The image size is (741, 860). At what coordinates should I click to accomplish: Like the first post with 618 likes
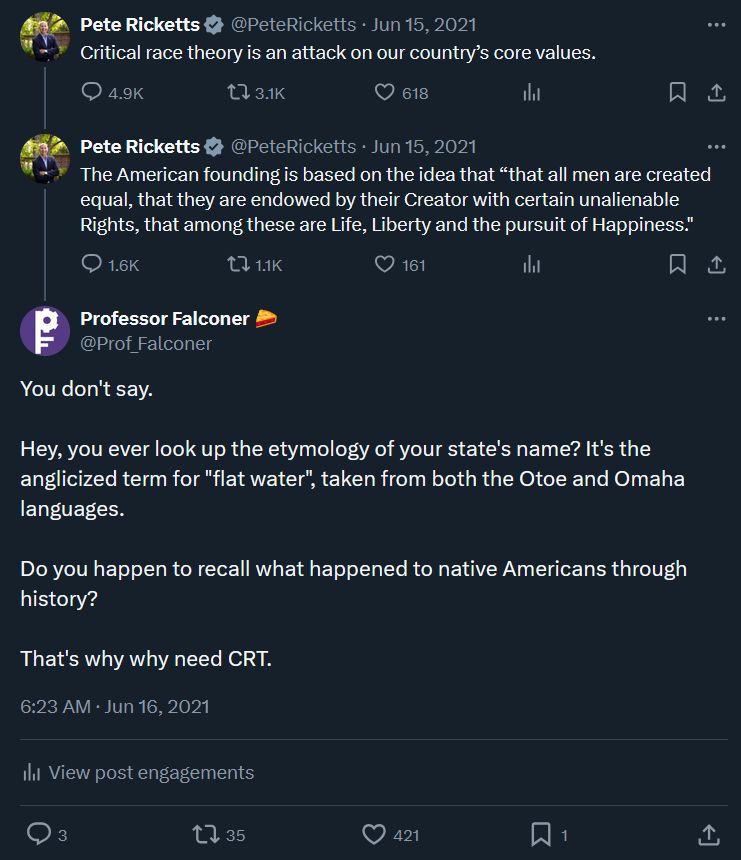[385, 93]
